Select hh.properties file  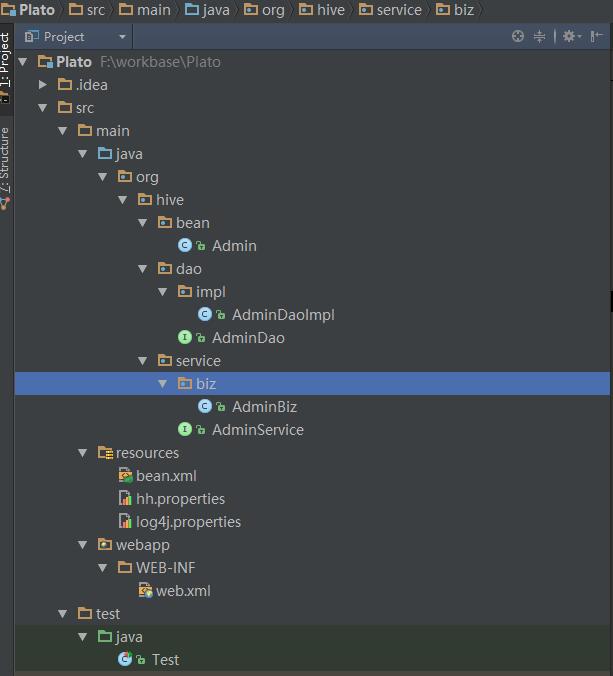tap(180, 499)
